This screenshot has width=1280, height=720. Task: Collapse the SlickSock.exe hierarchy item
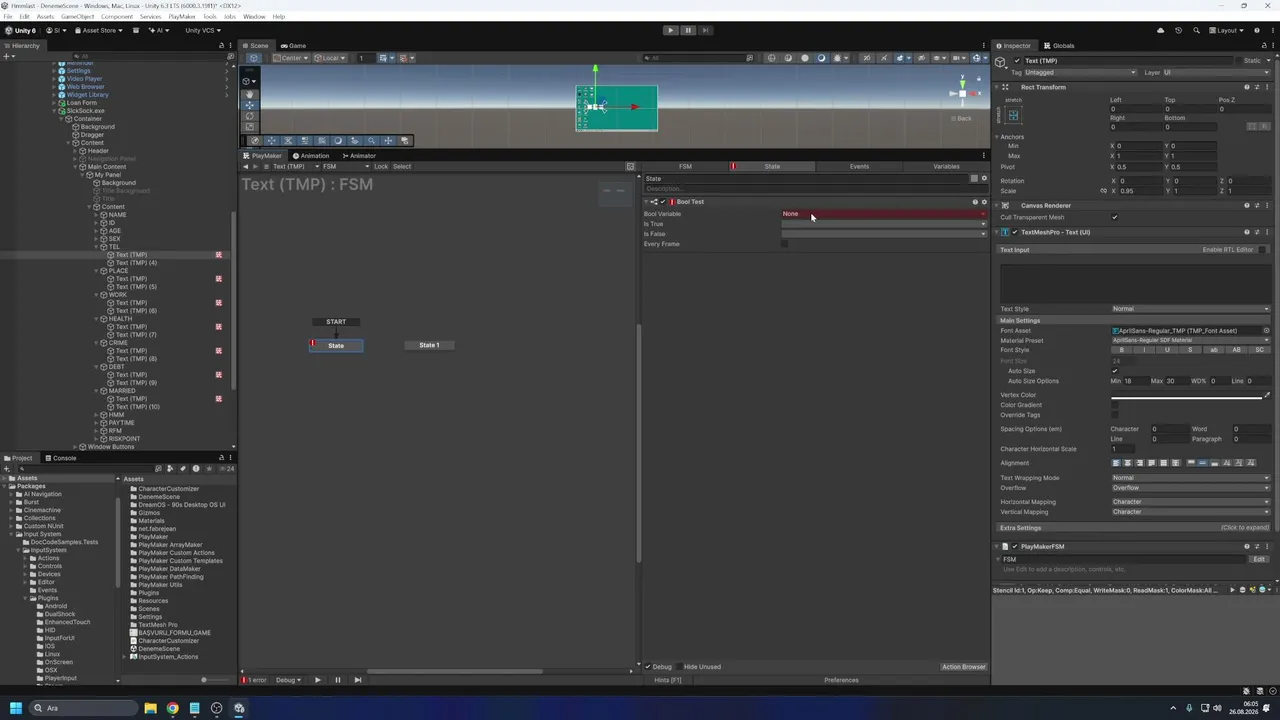[54, 111]
